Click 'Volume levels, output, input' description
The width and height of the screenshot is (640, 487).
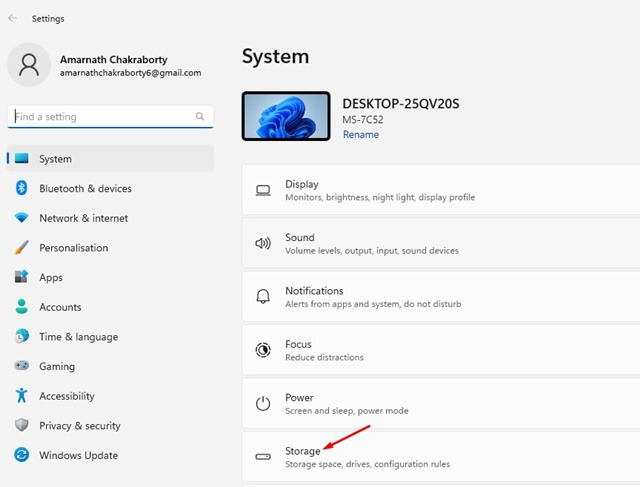click(372, 250)
